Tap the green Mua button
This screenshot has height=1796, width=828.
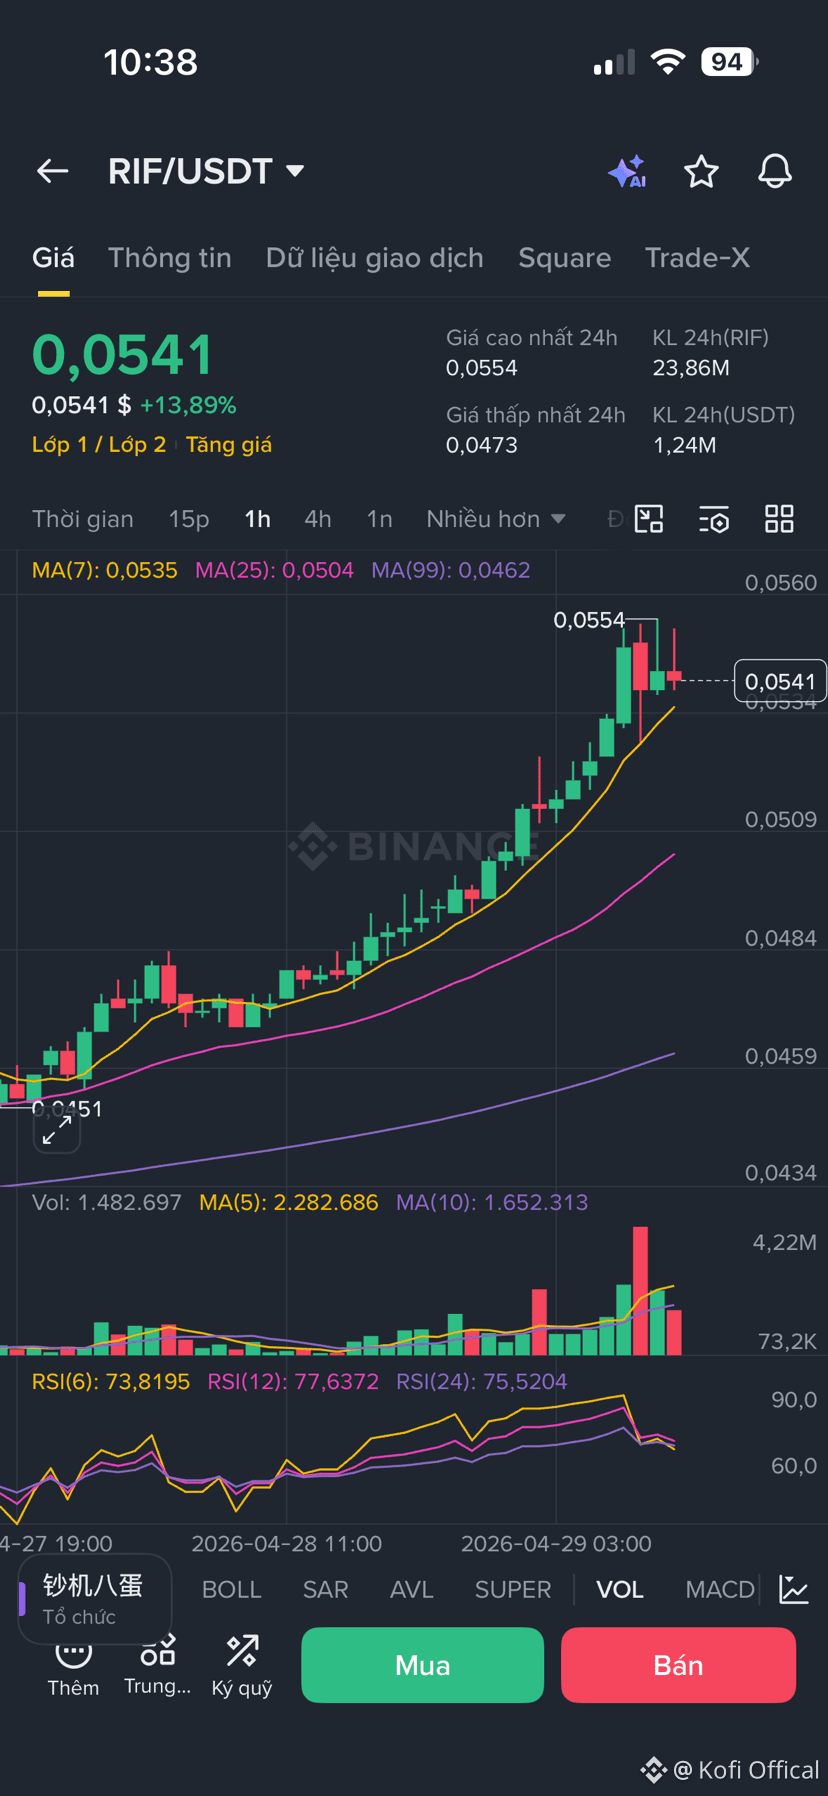[x=423, y=1665]
